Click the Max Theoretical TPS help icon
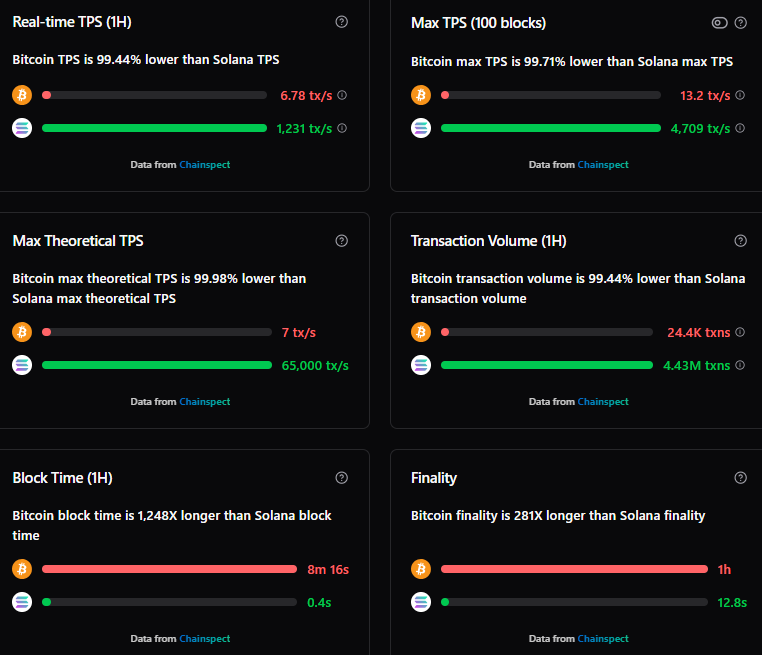The width and height of the screenshot is (762, 655). click(x=342, y=241)
